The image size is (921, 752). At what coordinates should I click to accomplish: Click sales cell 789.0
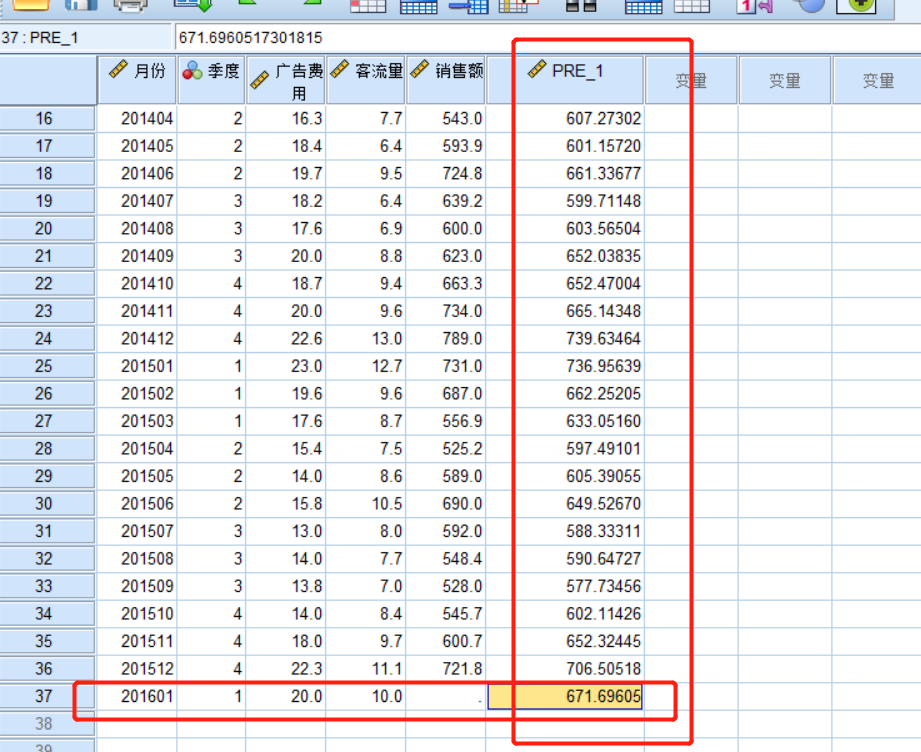tap(446, 338)
